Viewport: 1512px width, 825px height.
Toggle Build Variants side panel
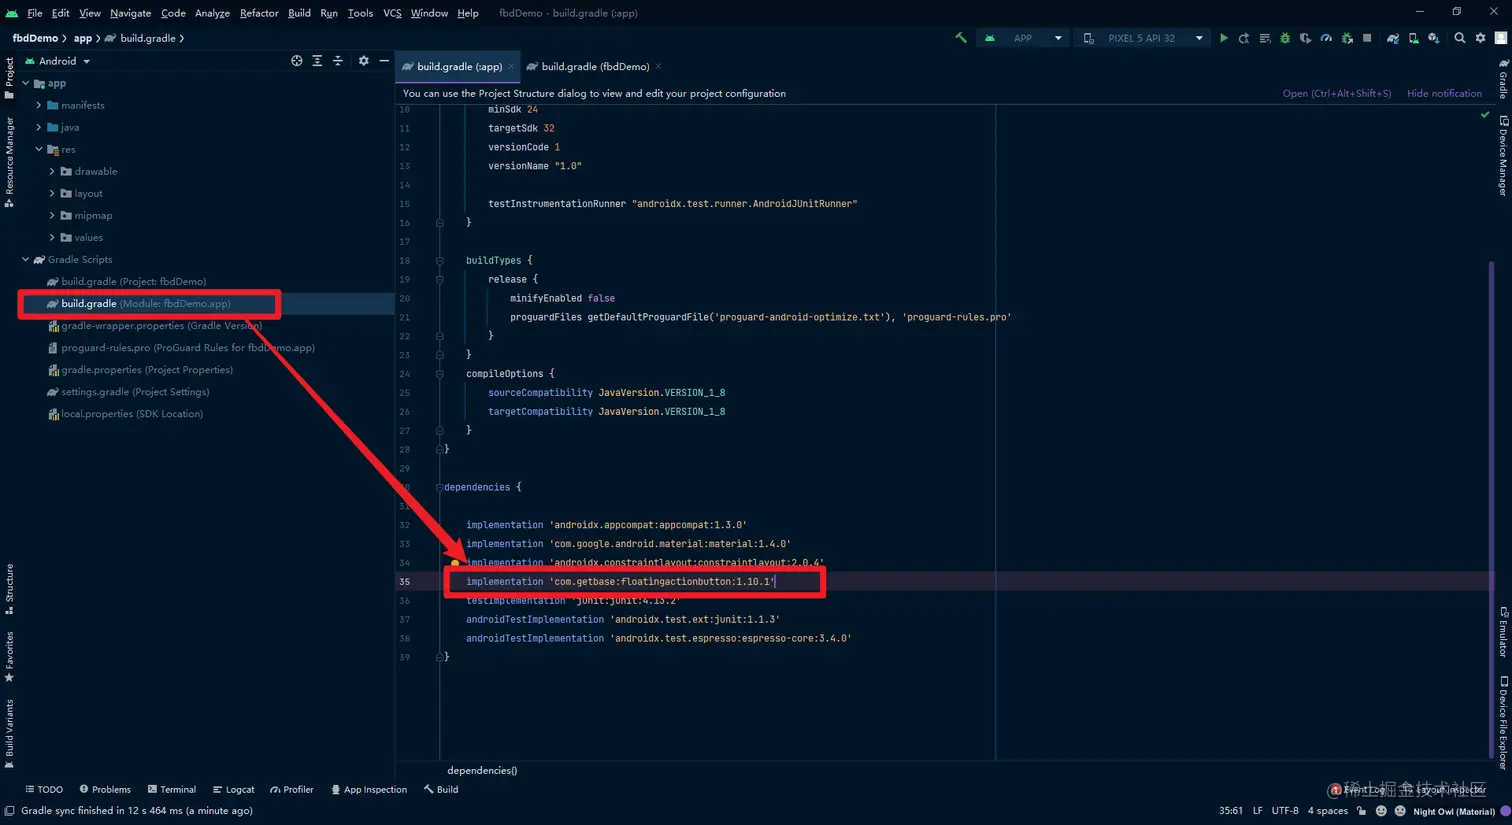(x=9, y=734)
